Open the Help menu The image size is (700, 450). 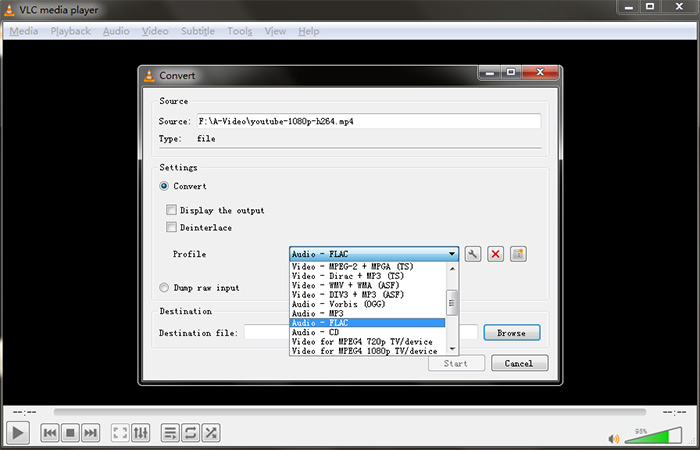point(309,31)
